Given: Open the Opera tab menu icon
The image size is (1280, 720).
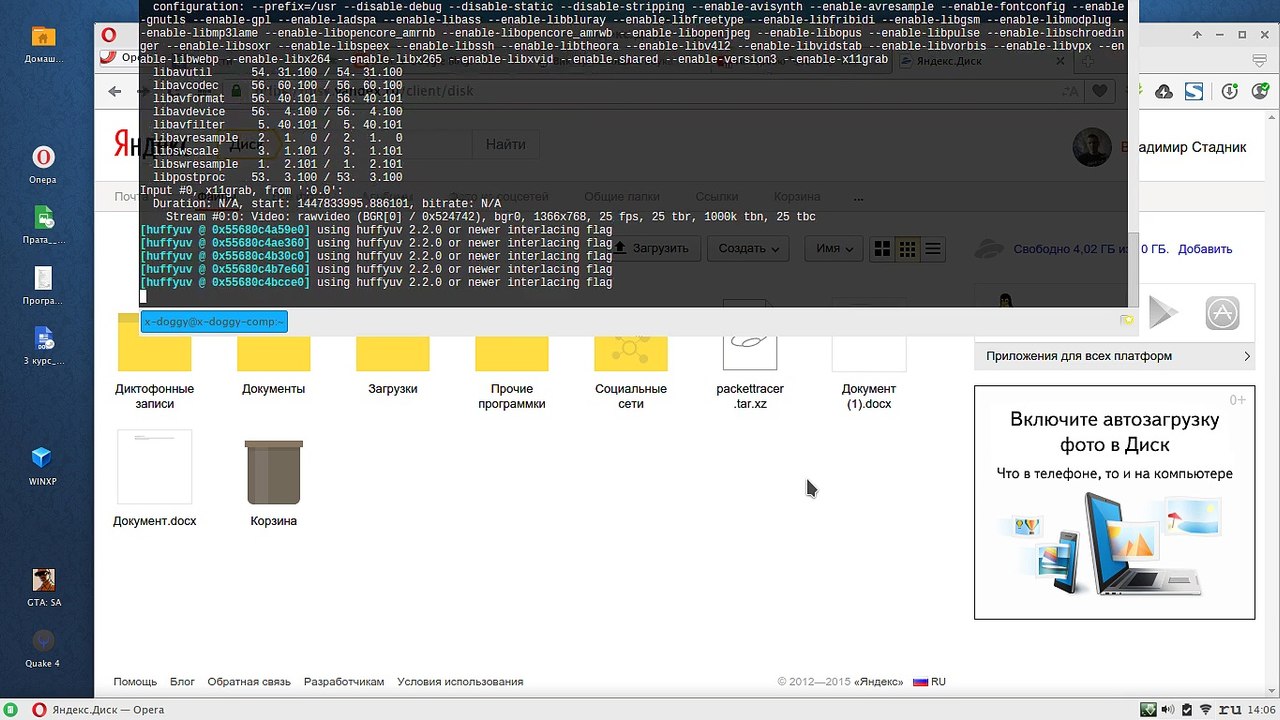Looking at the screenshot, I should 1258,61.
